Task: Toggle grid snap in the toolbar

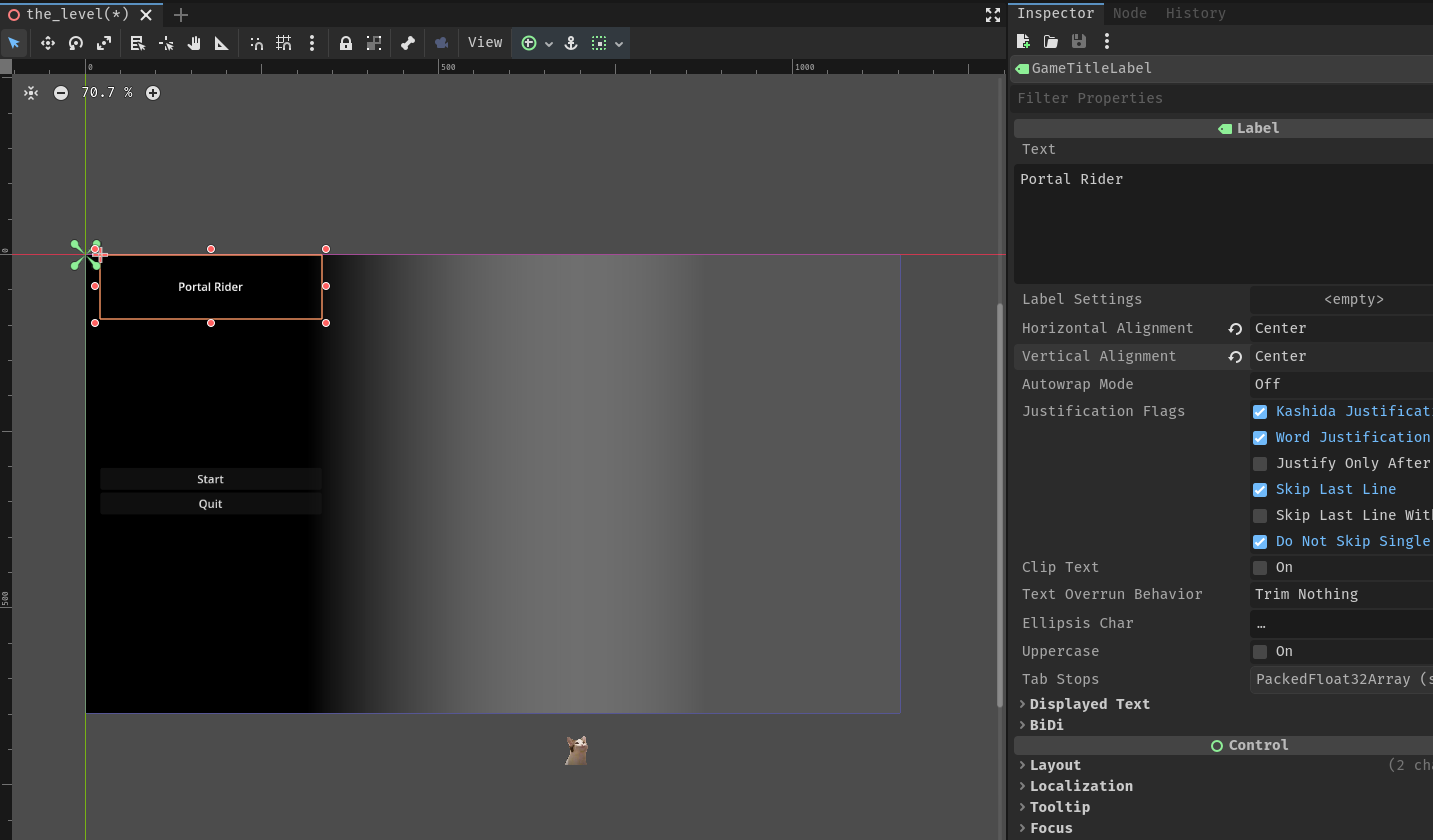Action: 284,43
